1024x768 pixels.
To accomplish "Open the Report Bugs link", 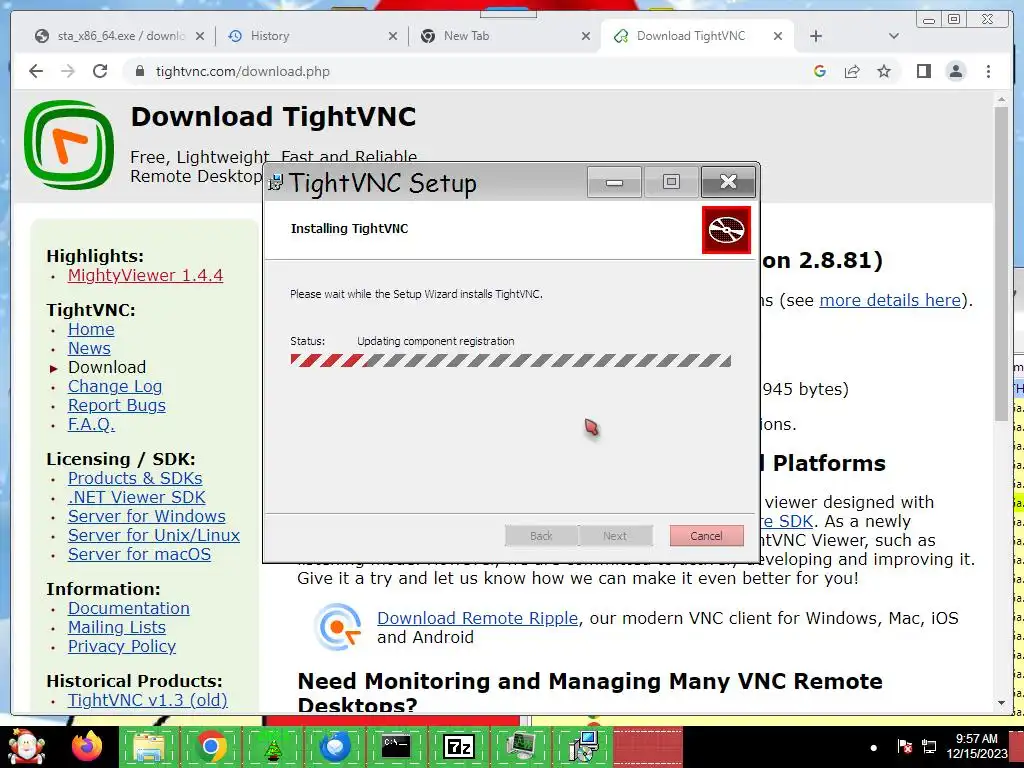I will [x=117, y=405].
